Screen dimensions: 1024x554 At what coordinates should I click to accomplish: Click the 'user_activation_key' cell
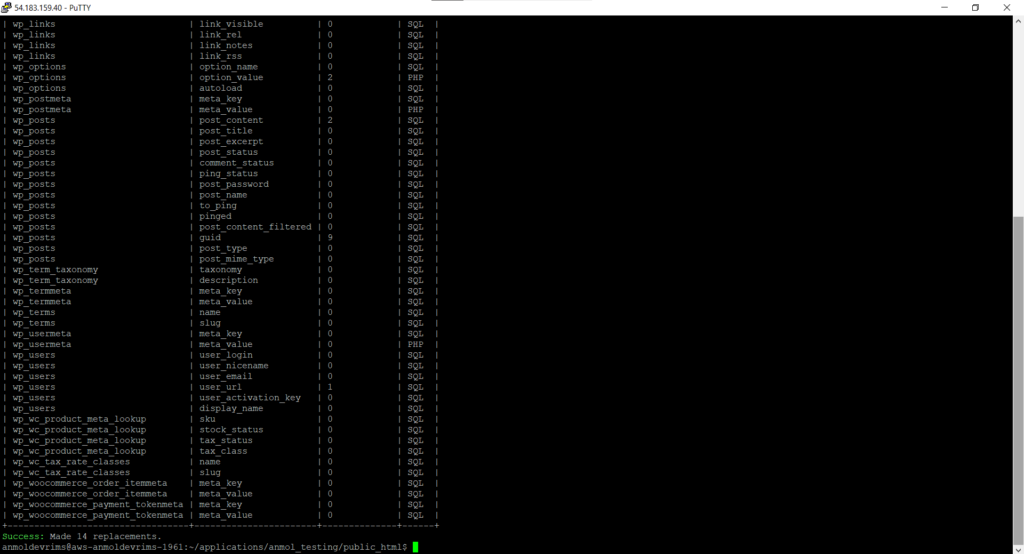click(250, 398)
